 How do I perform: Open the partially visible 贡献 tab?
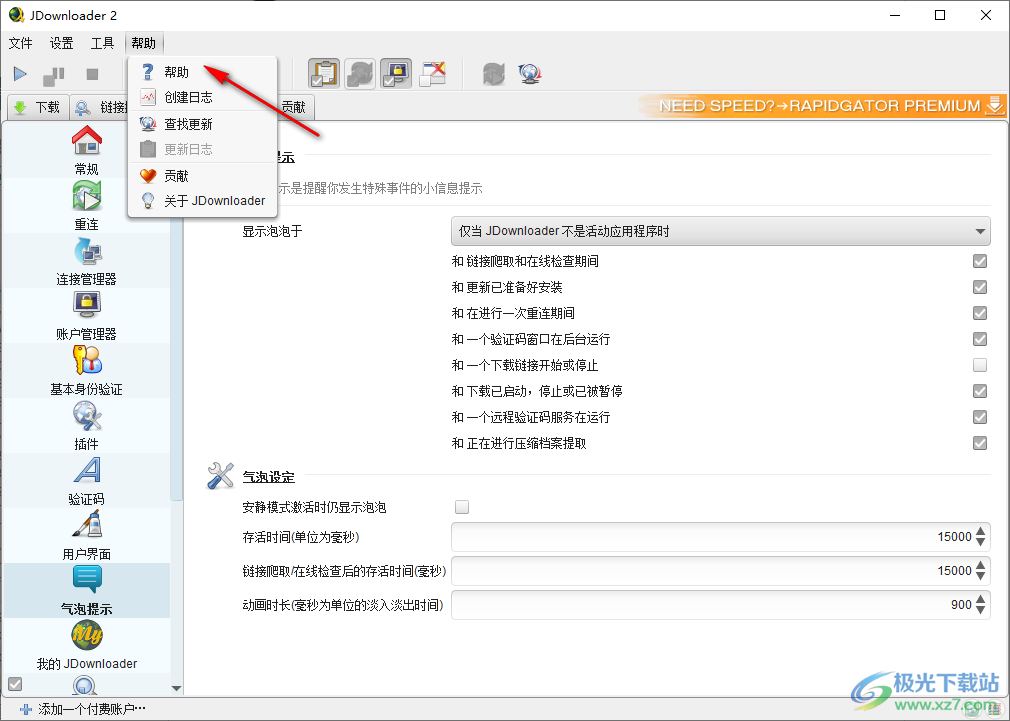coord(295,108)
